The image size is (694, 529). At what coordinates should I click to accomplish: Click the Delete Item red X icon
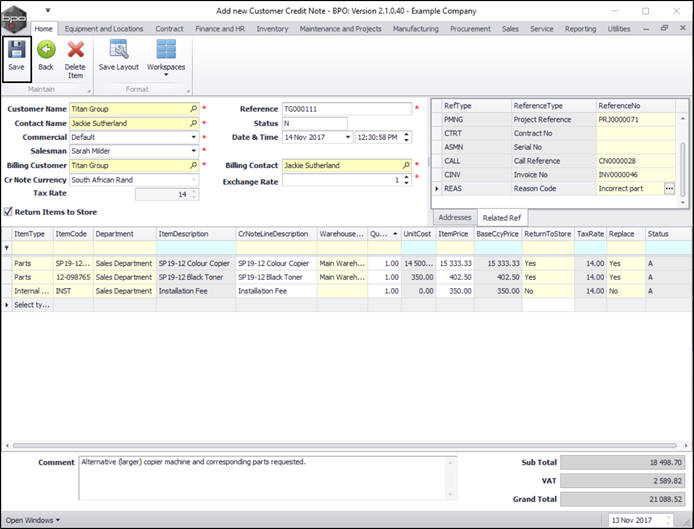coord(75,49)
